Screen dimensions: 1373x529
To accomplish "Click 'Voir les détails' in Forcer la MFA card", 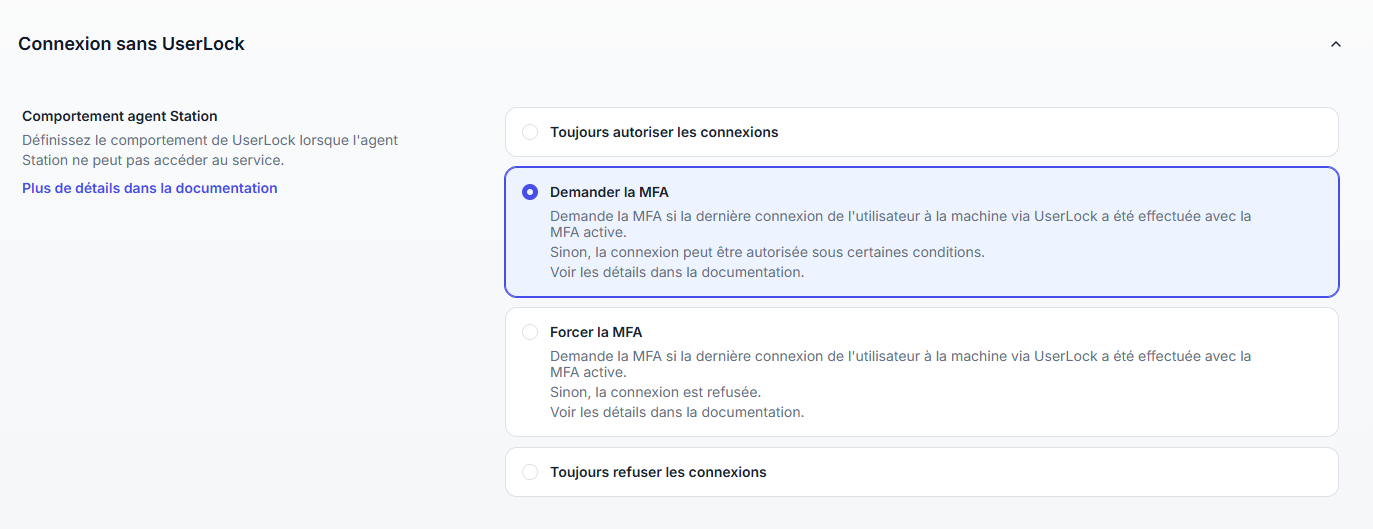I will click(x=677, y=412).
